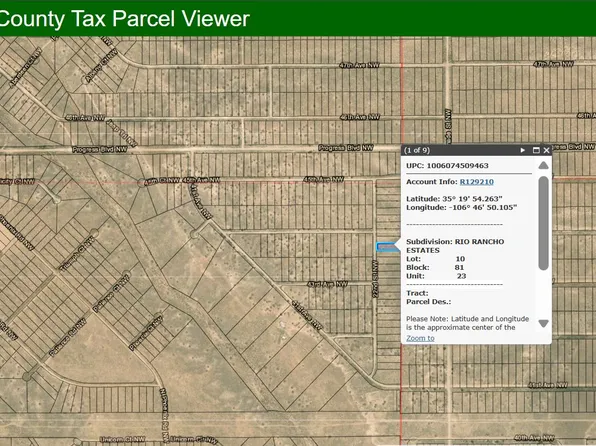Viewport: 596px width, 446px height.
Task: Click popup scrollbar up arrow
Action: 544,165
